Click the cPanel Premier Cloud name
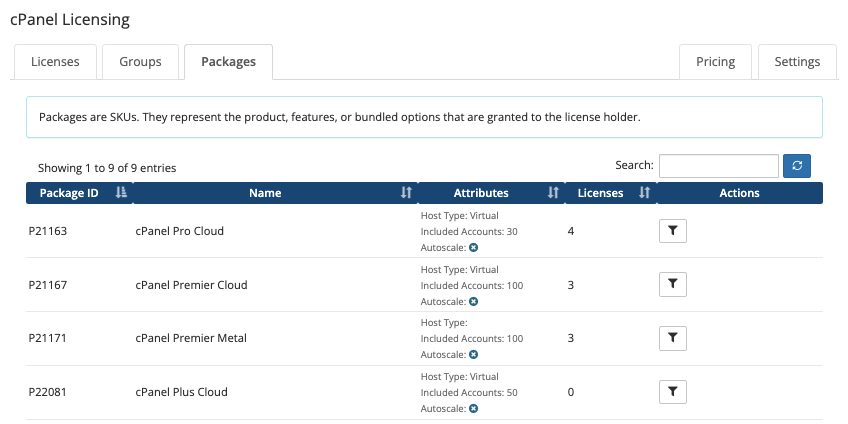Image resolution: width=848 pixels, height=424 pixels. pos(191,284)
